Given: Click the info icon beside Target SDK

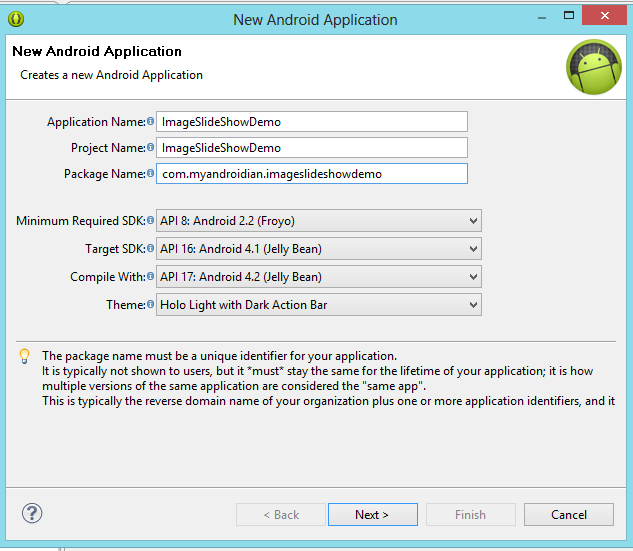Looking at the screenshot, I should point(151,248).
